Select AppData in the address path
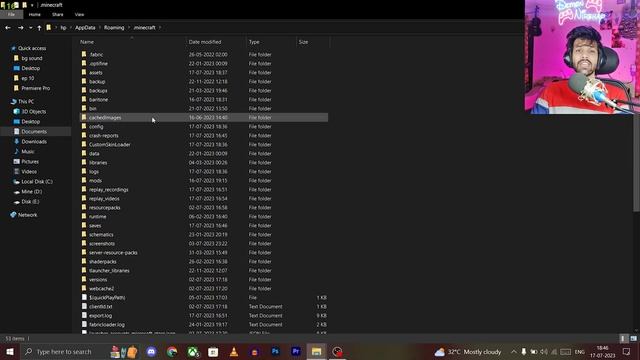 (85, 28)
